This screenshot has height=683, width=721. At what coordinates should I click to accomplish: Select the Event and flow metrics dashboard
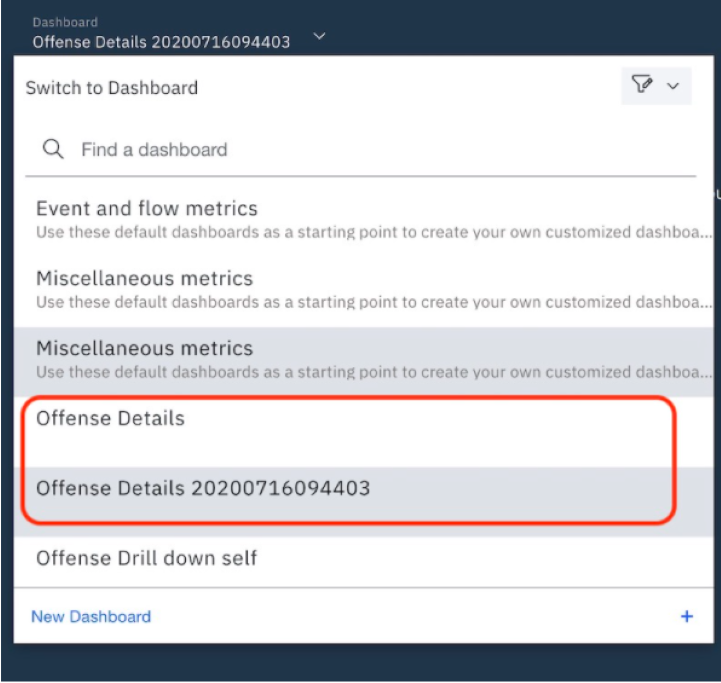[147, 209]
